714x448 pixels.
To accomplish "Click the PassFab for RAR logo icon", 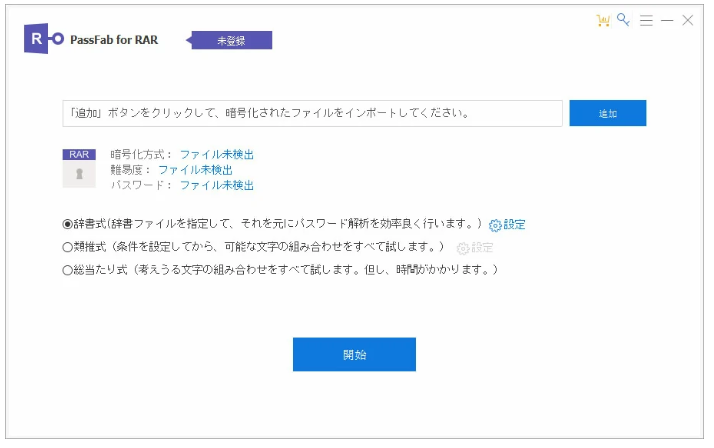I will [x=44, y=39].
